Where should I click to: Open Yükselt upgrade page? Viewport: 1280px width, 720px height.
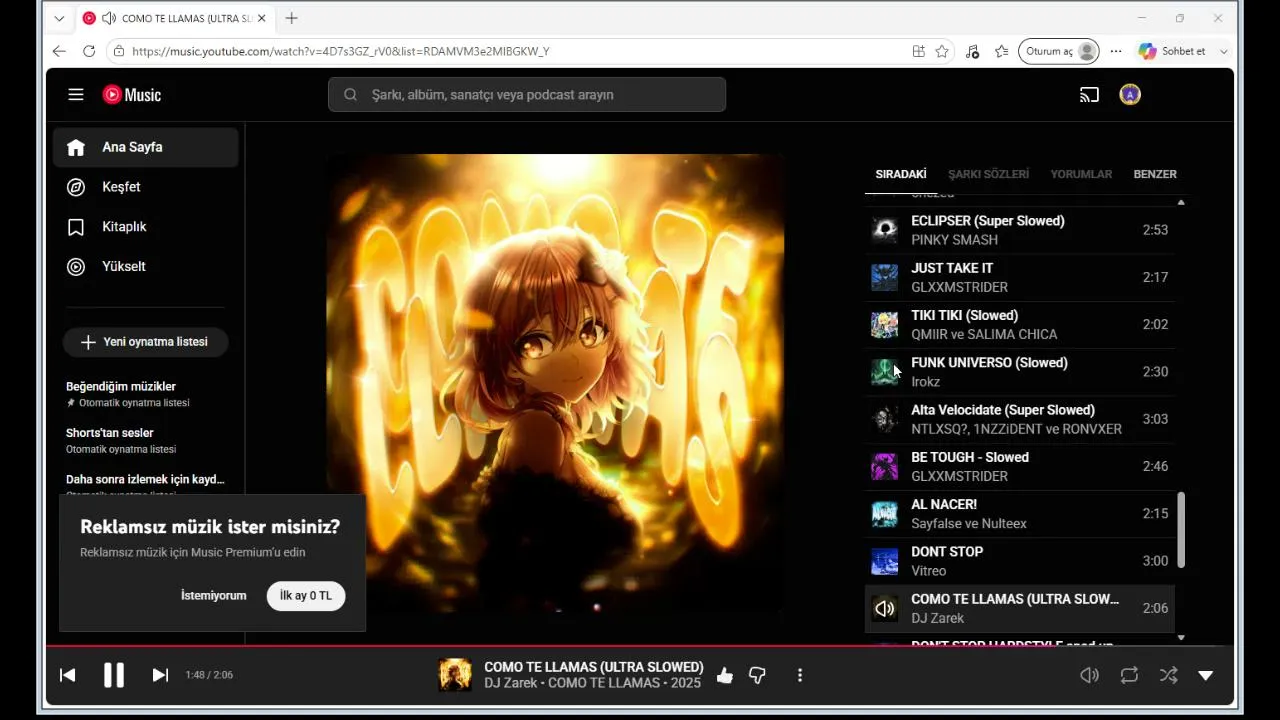tap(146, 267)
